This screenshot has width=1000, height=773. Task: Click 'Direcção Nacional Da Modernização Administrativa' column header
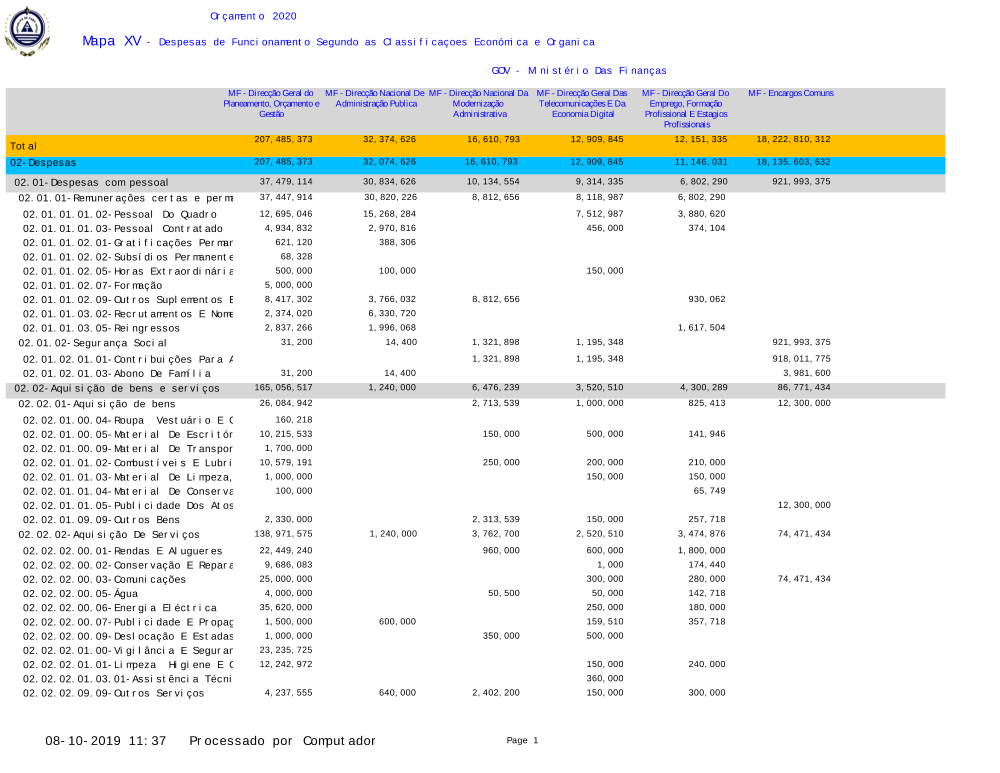click(x=478, y=103)
